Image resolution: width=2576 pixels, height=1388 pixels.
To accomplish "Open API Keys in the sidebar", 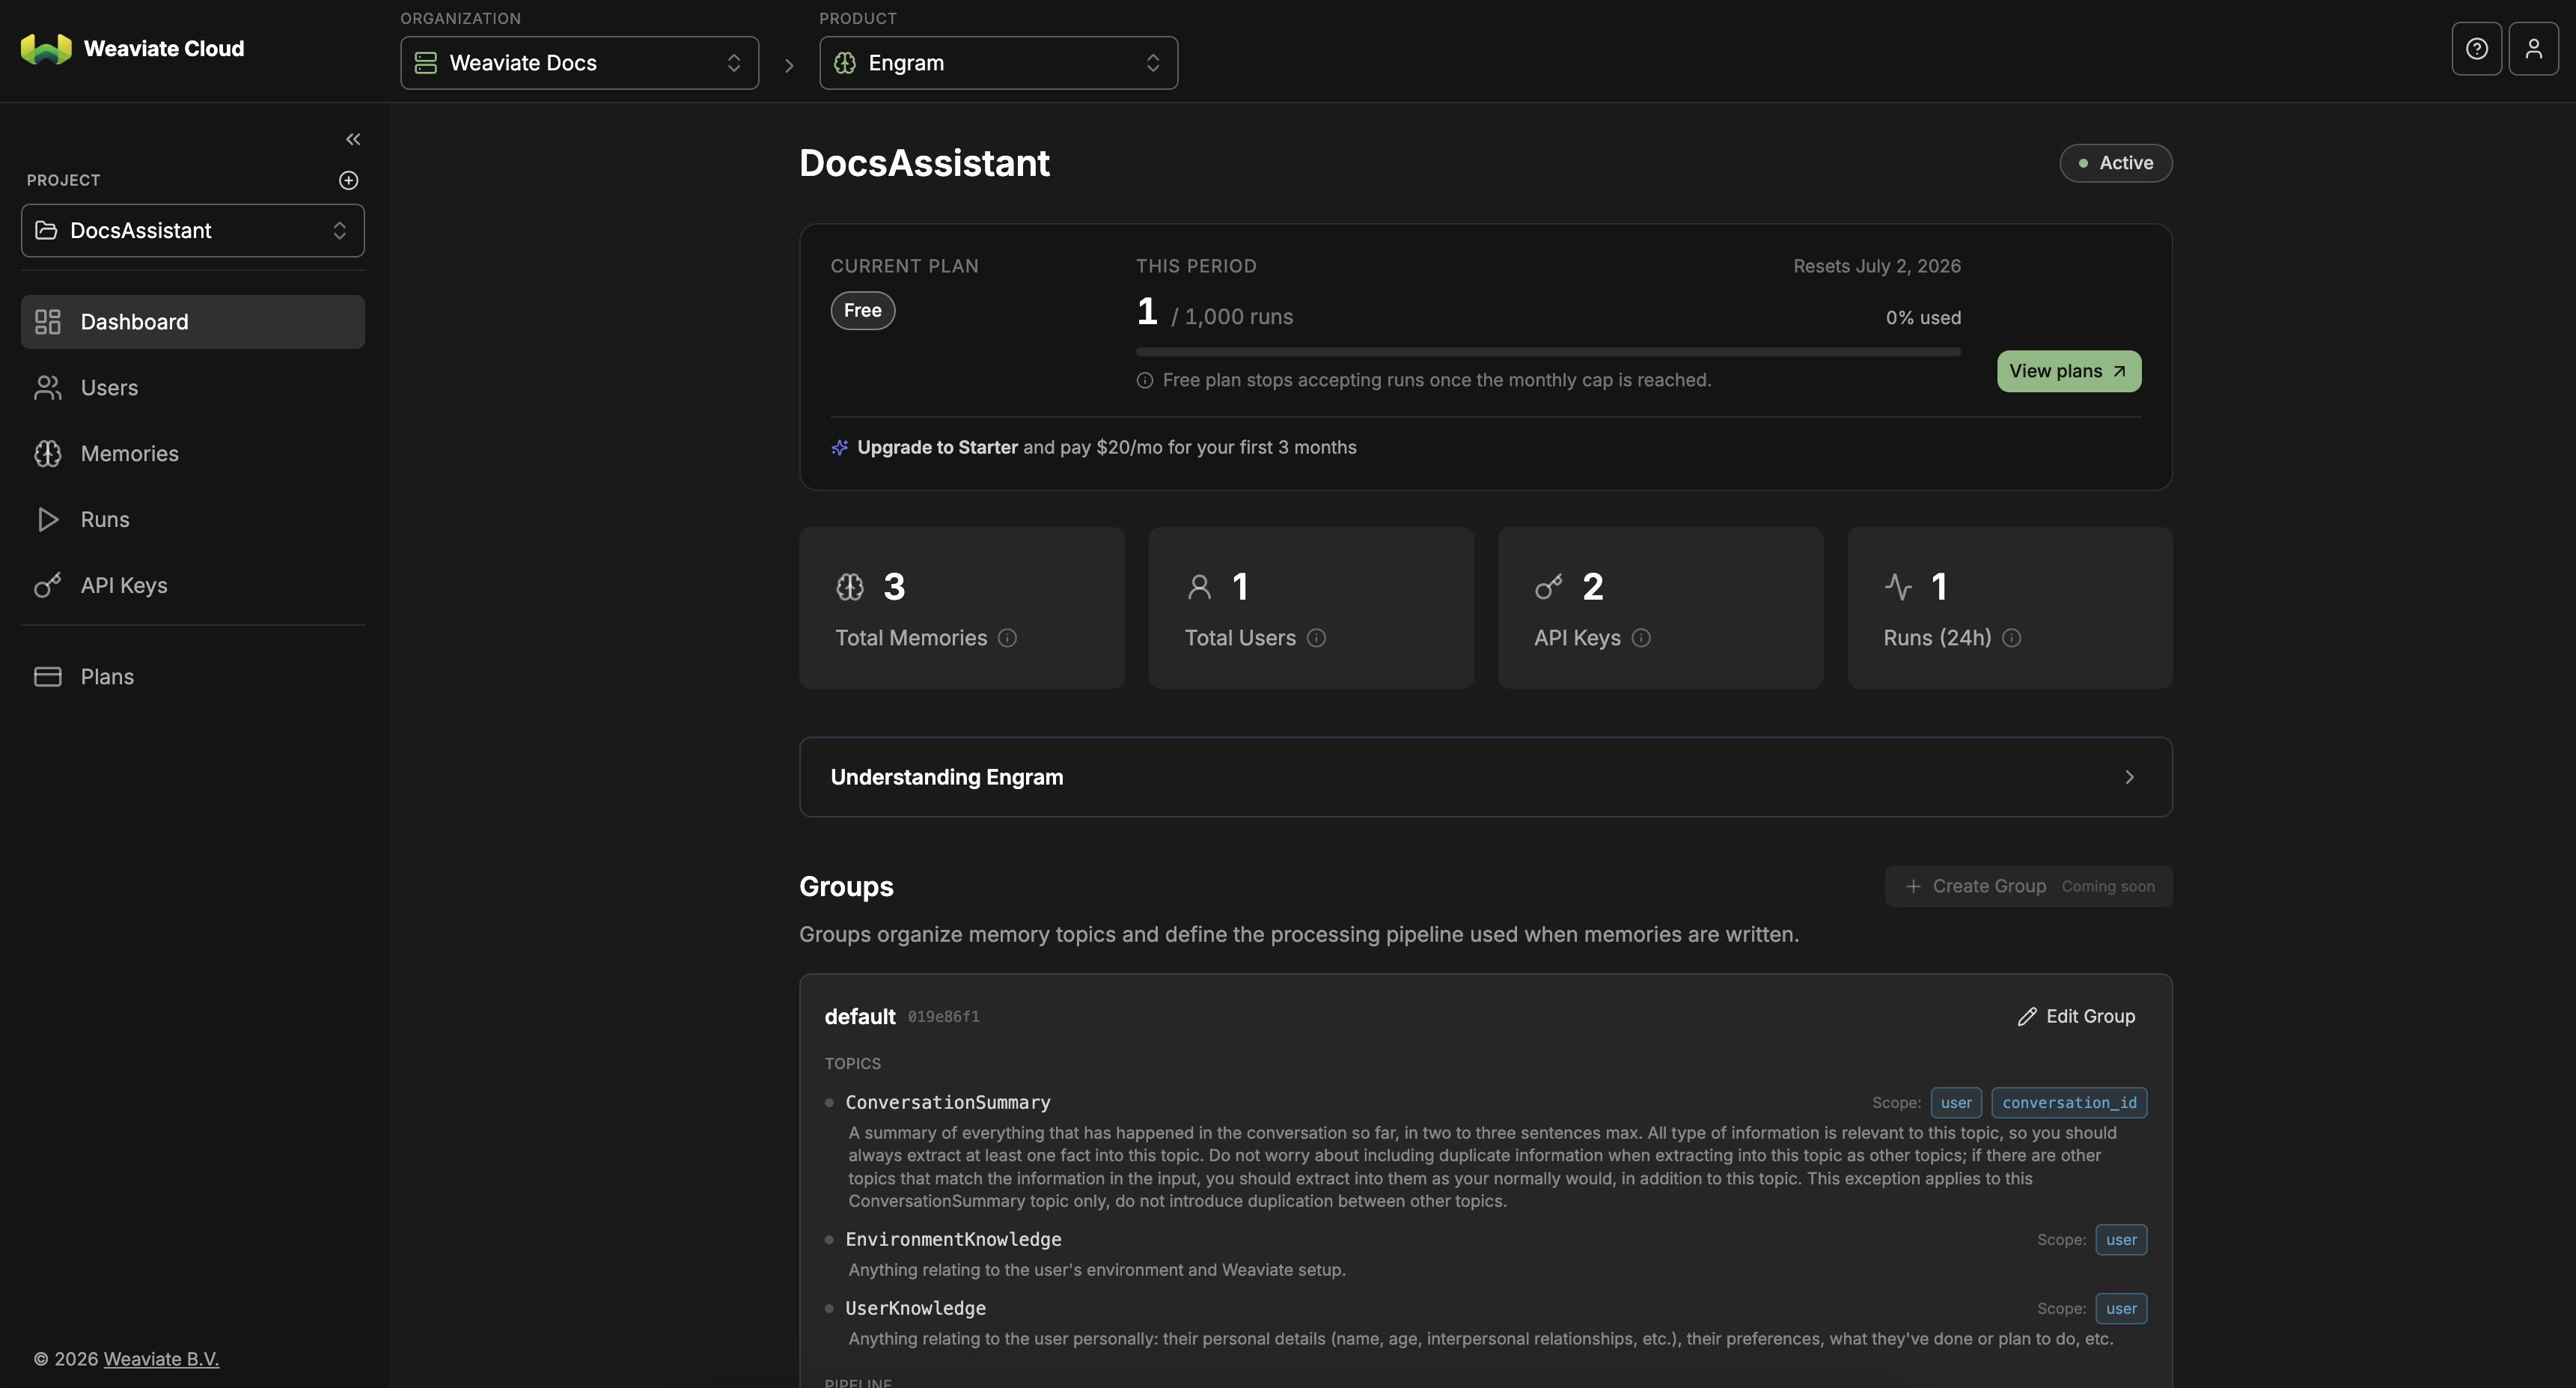I will [x=192, y=586].
